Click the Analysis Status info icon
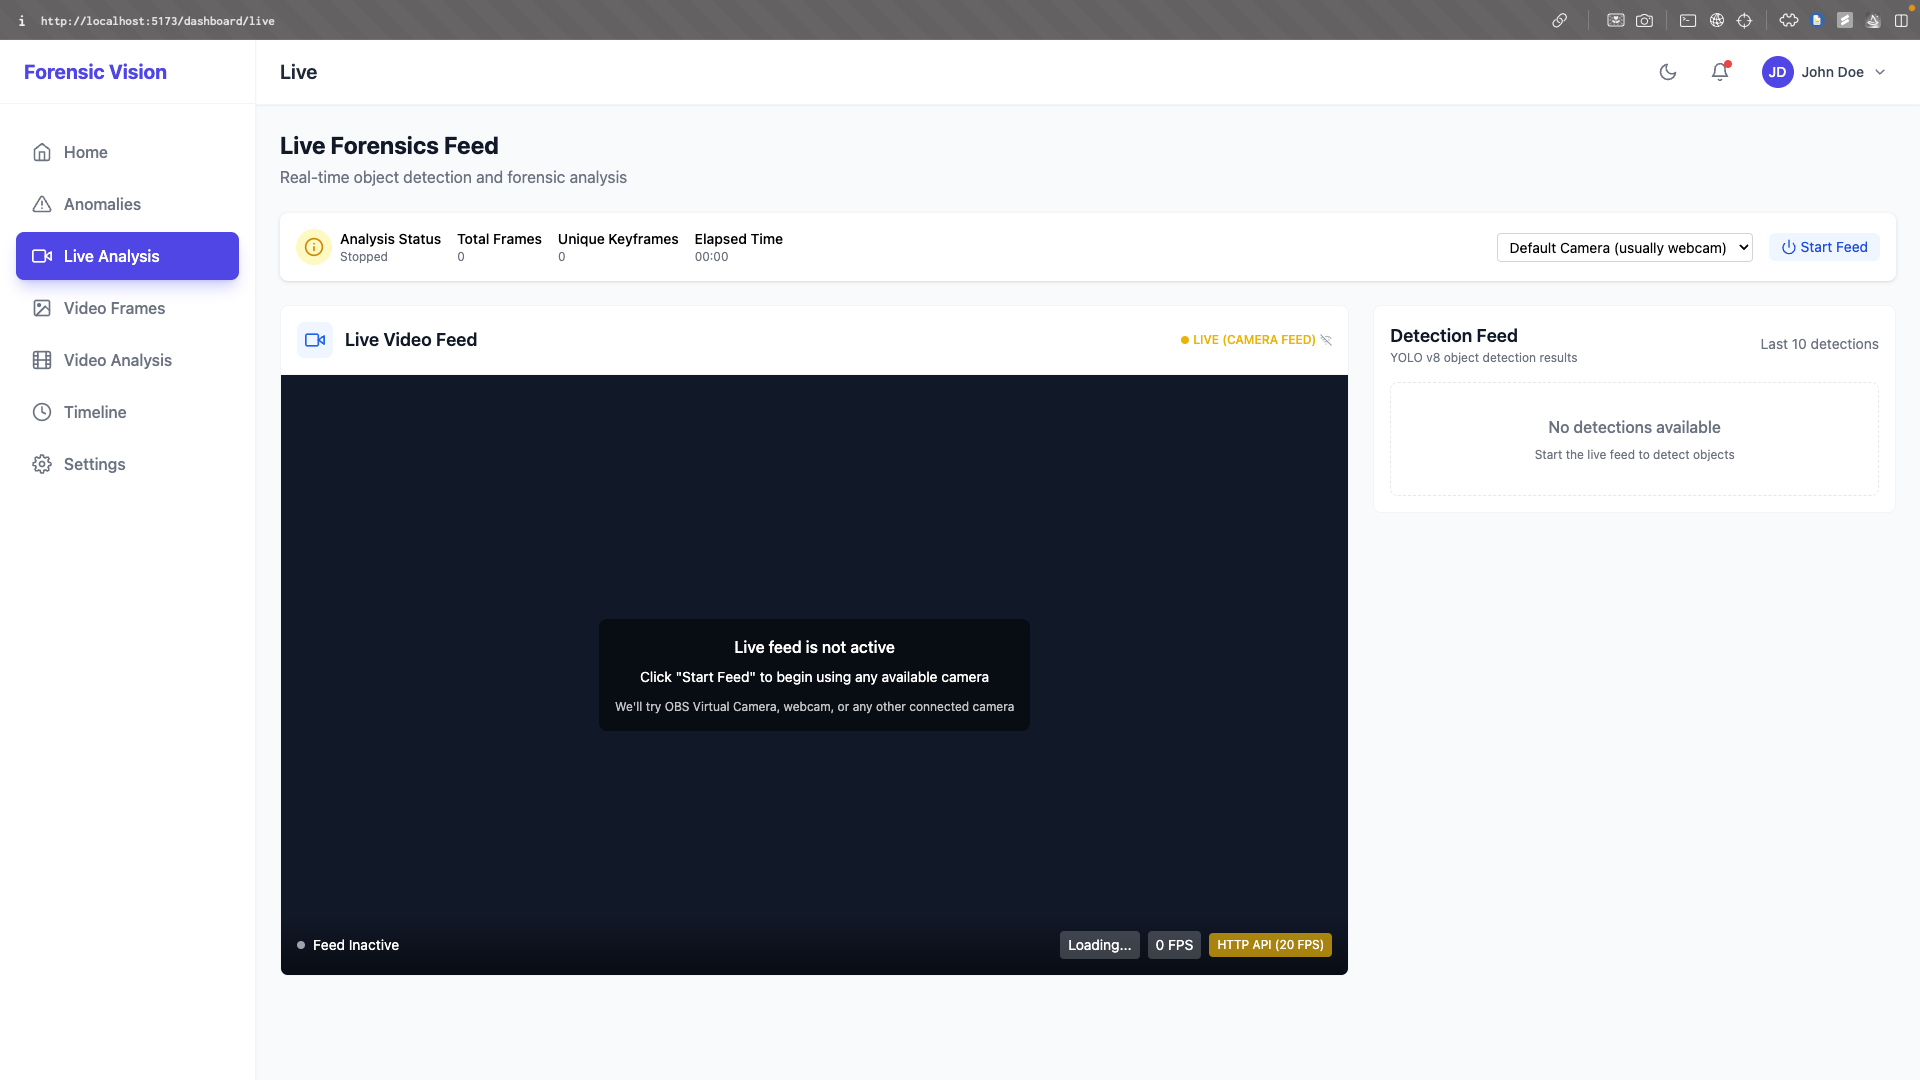The image size is (1920, 1080). pyautogui.click(x=314, y=247)
